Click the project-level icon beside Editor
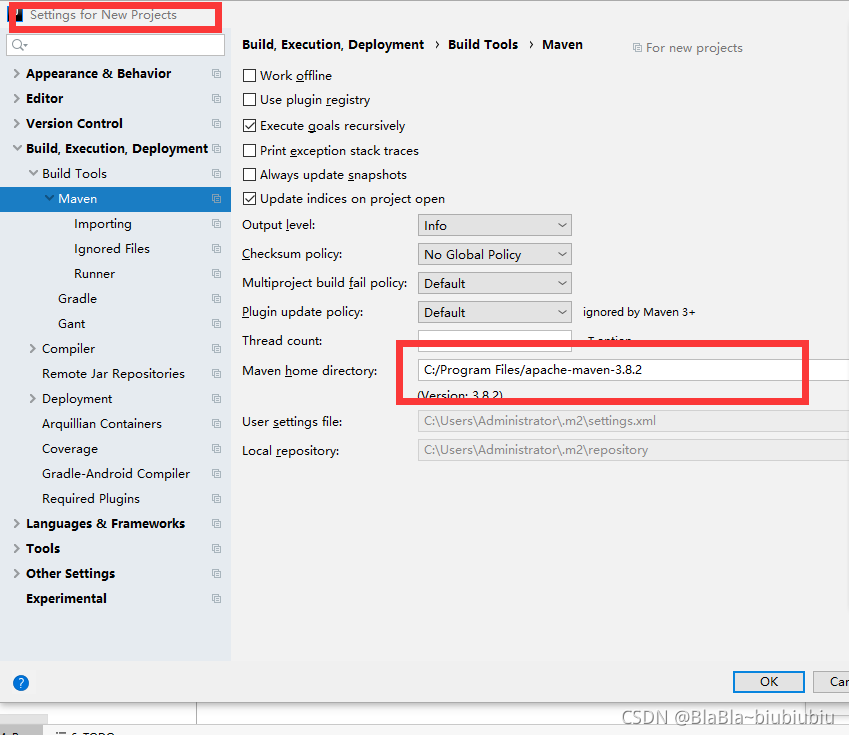The image size is (849, 735). pos(217,99)
